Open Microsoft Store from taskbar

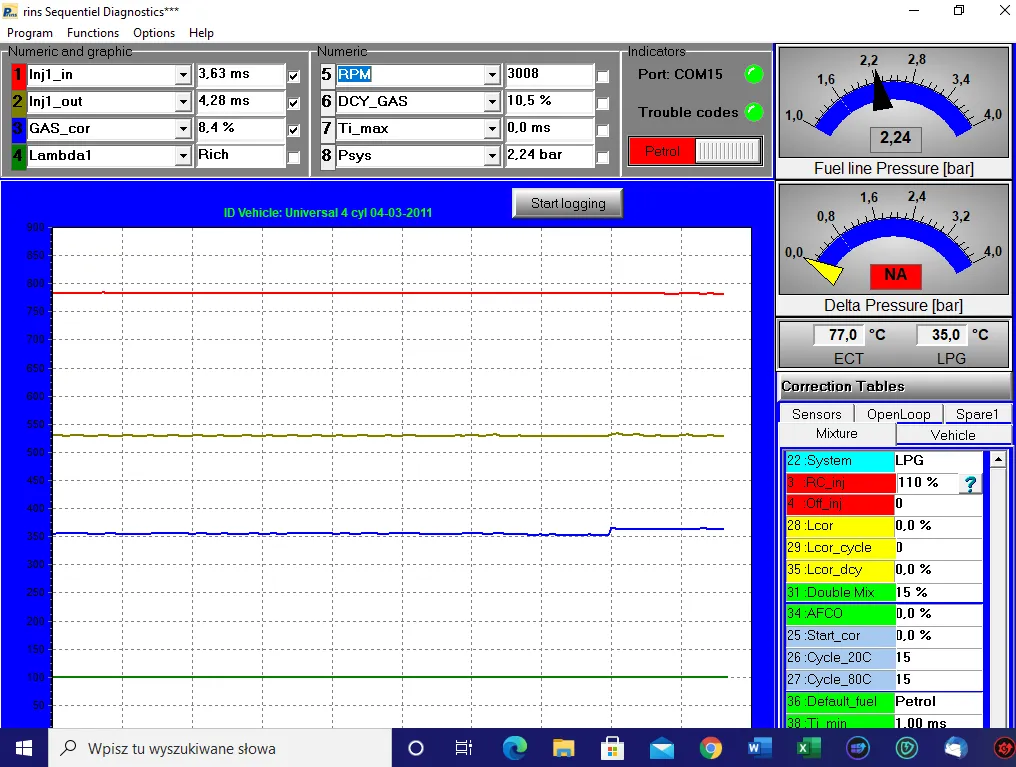612,748
